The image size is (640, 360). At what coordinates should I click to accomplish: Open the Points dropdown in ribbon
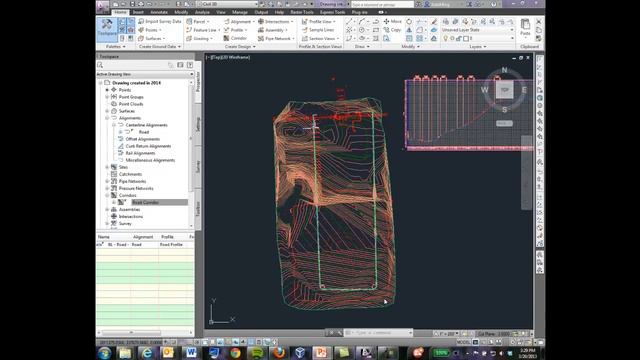click(150, 30)
